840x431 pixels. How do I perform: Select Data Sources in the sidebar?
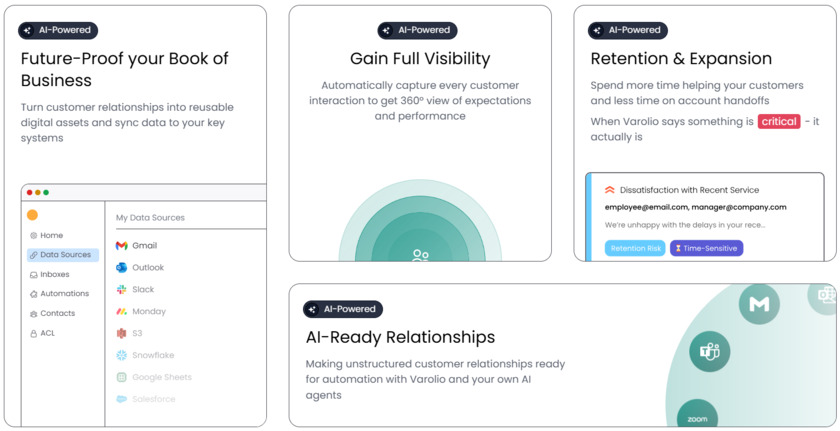click(63, 255)
